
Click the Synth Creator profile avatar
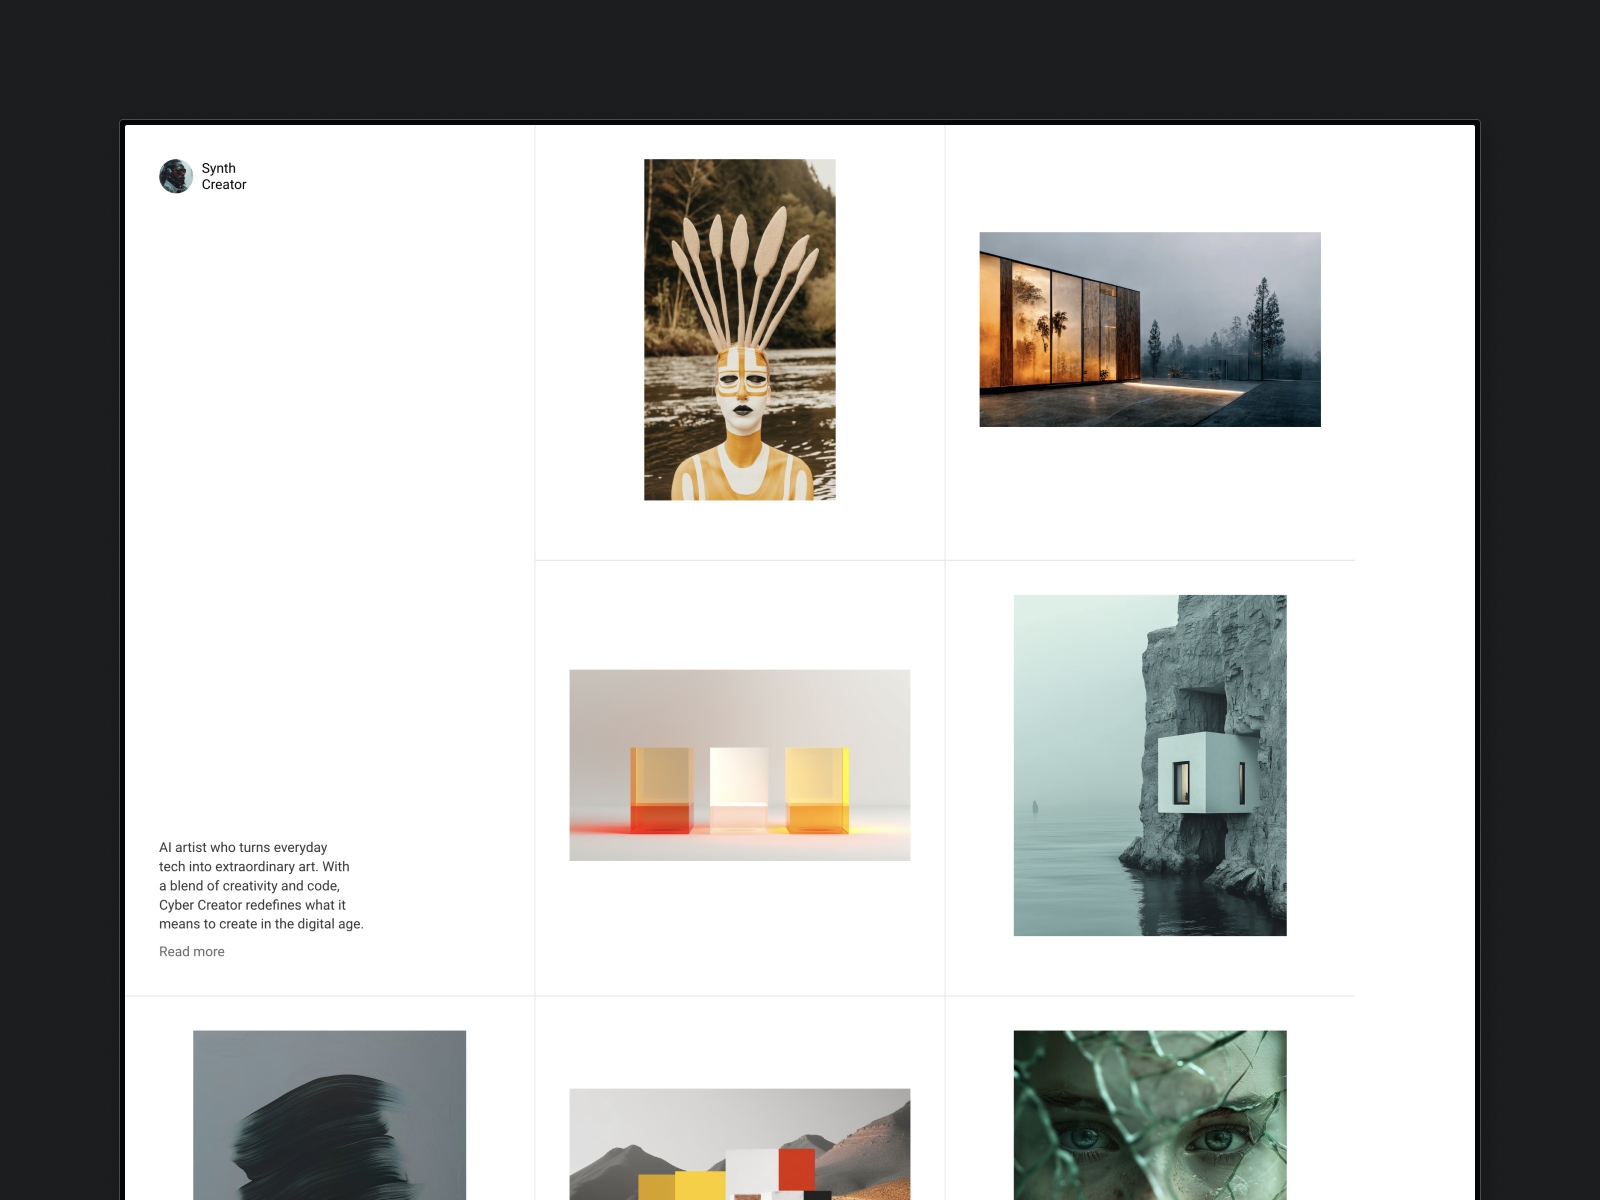tap(176, 176)
